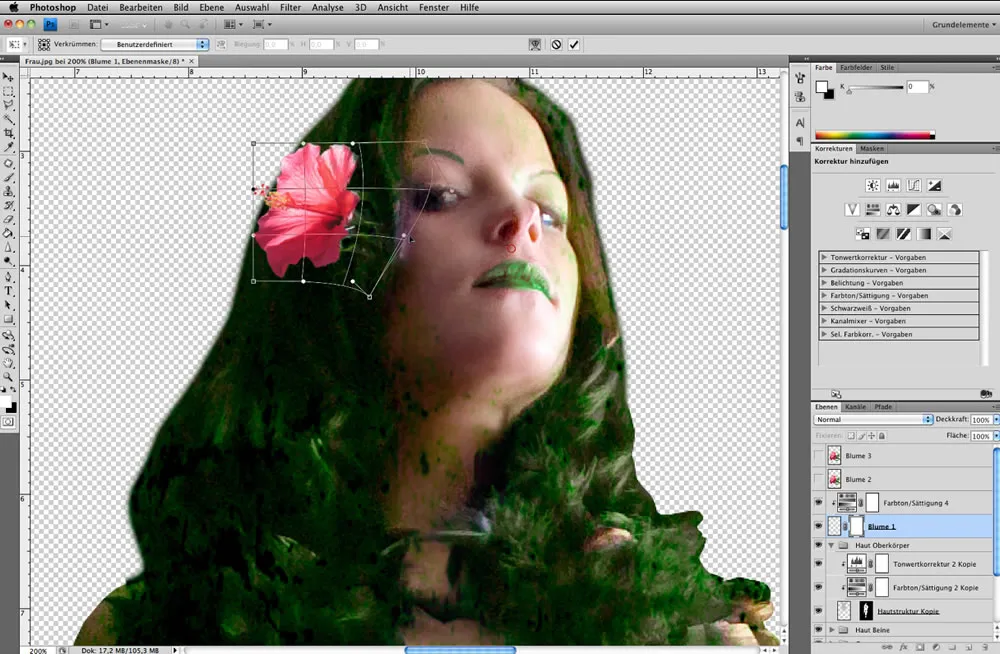
Task: Click the Belichtung adjustment icon in Korrekturen
Action: (934, 185)
